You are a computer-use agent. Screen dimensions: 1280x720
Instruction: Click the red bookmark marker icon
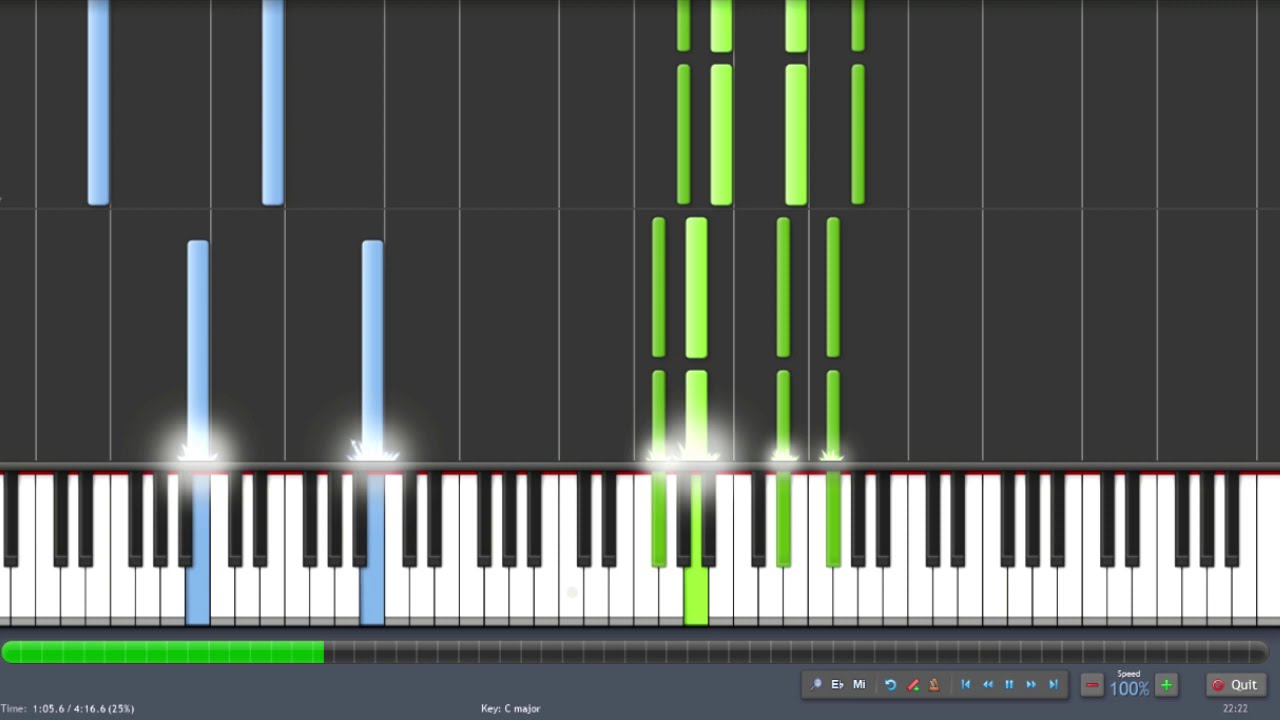pyautogui.click(x=912, y=685)
